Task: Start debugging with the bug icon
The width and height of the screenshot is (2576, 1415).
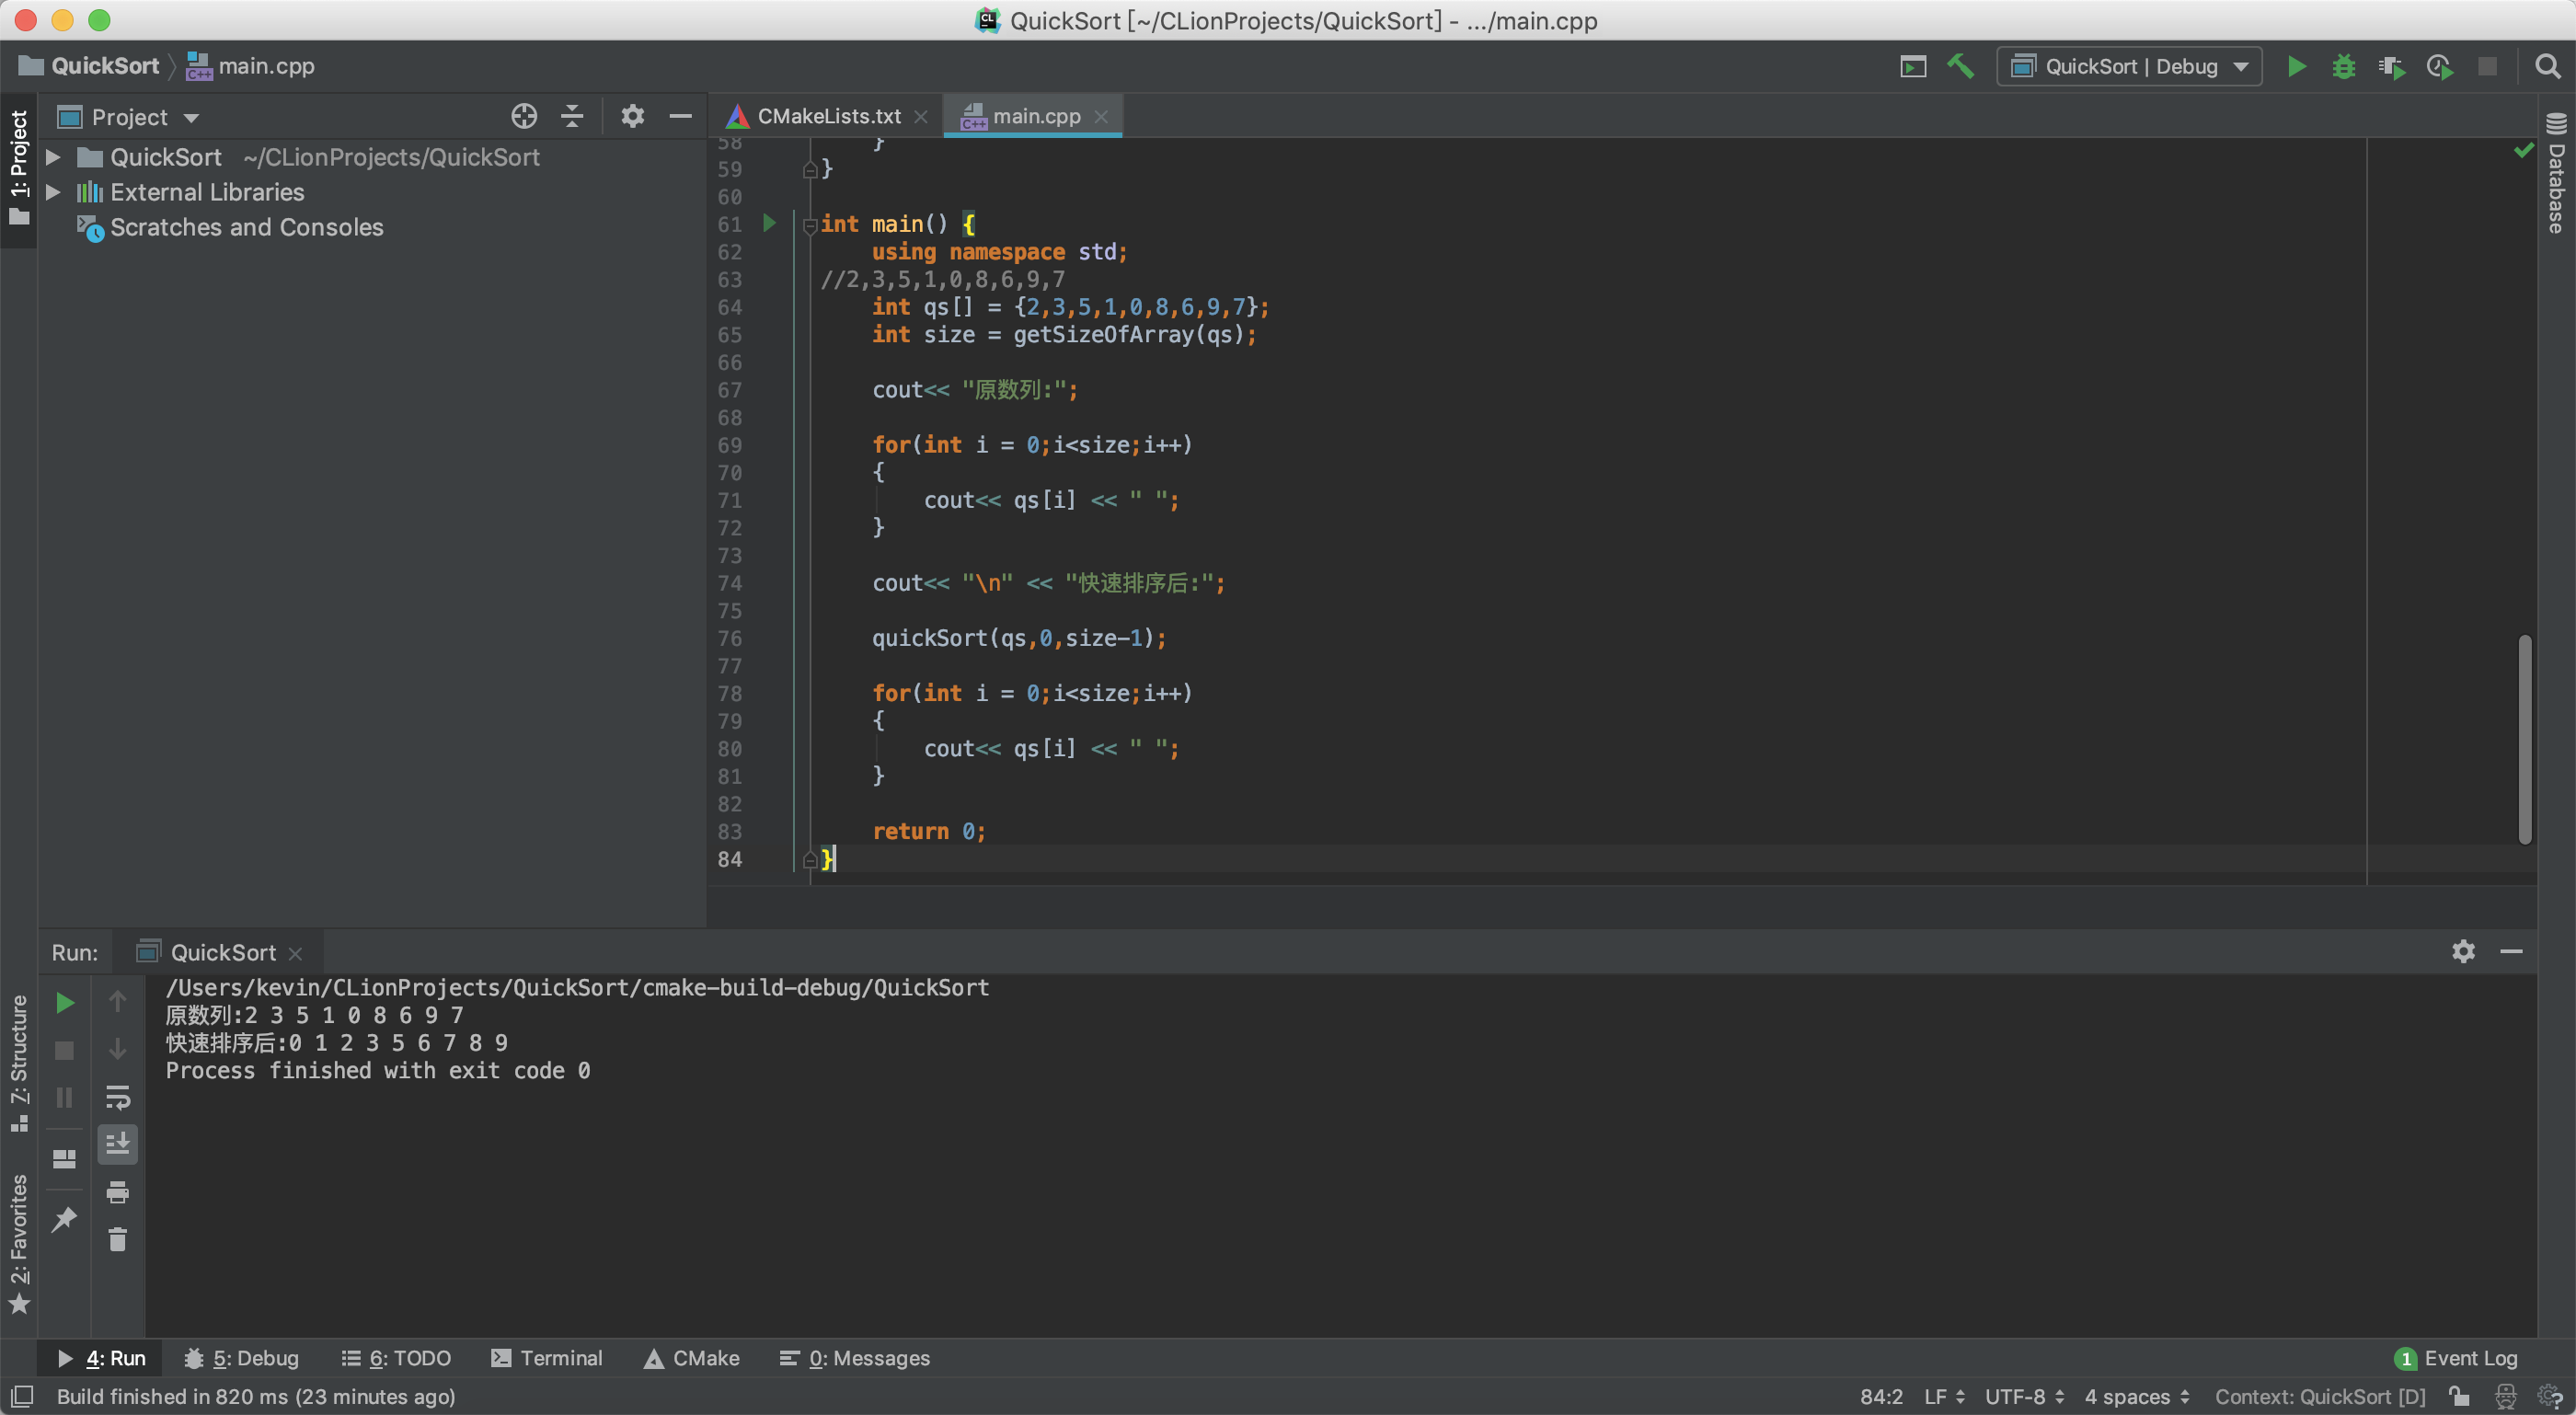Action: tap(2343, 66)
